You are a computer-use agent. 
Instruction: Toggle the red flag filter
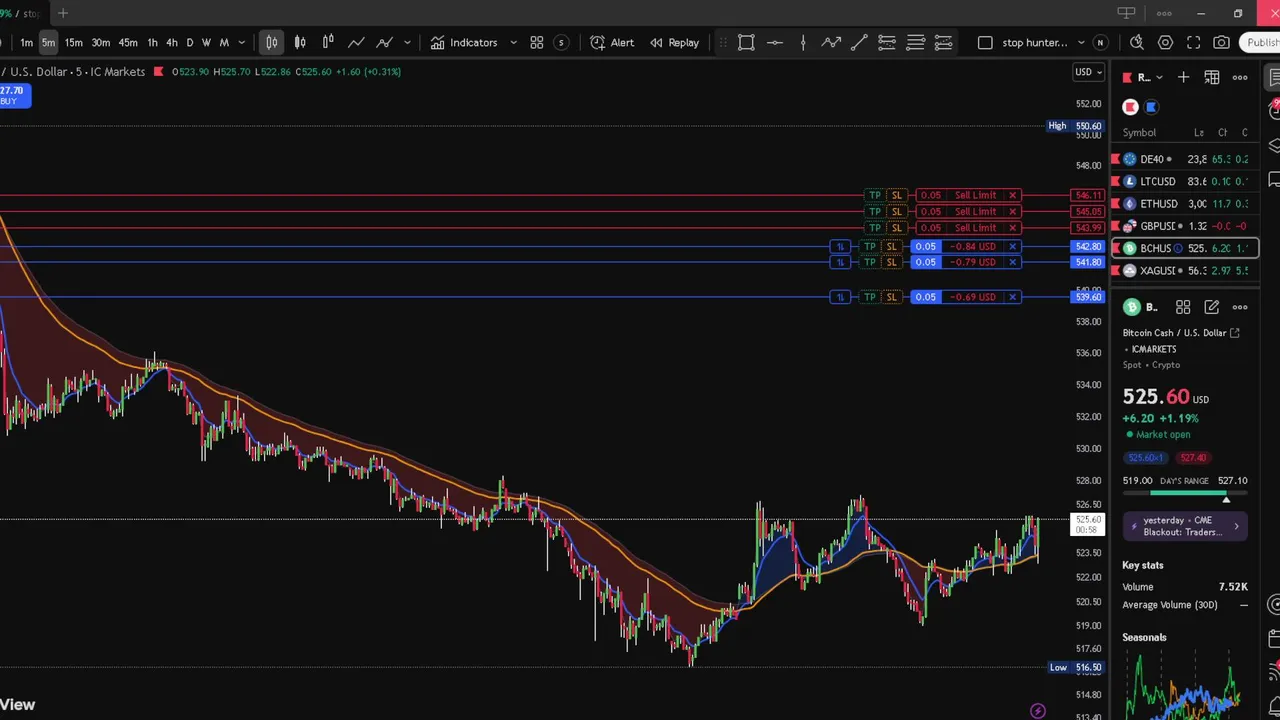coord(1130,107)
